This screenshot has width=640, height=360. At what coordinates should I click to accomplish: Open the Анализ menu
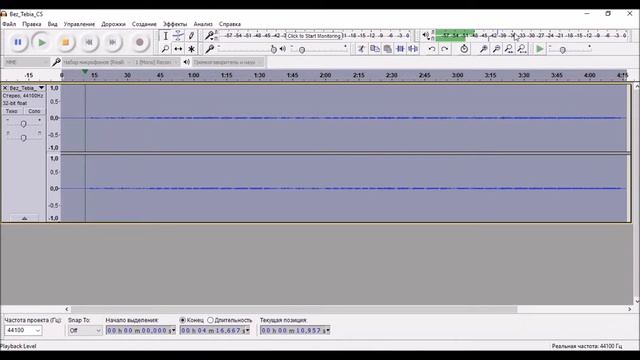point(203,24)
